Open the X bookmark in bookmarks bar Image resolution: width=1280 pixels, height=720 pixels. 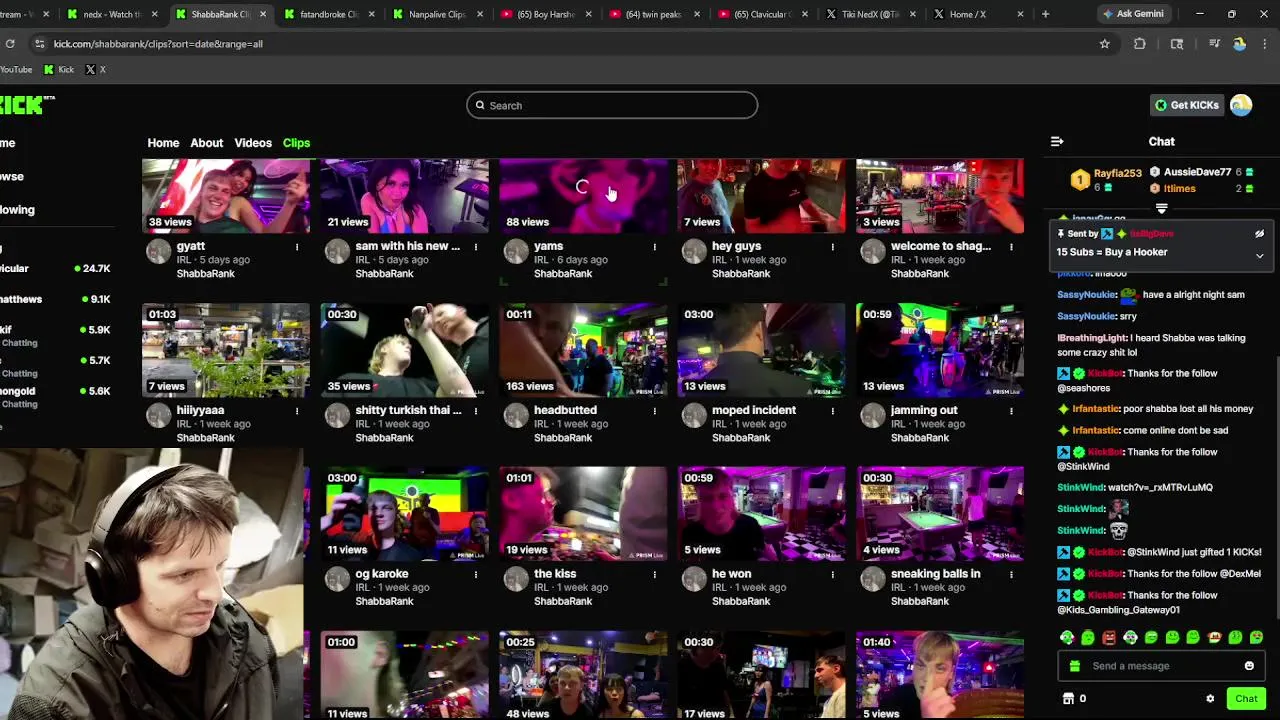click(x=95, y=70)
